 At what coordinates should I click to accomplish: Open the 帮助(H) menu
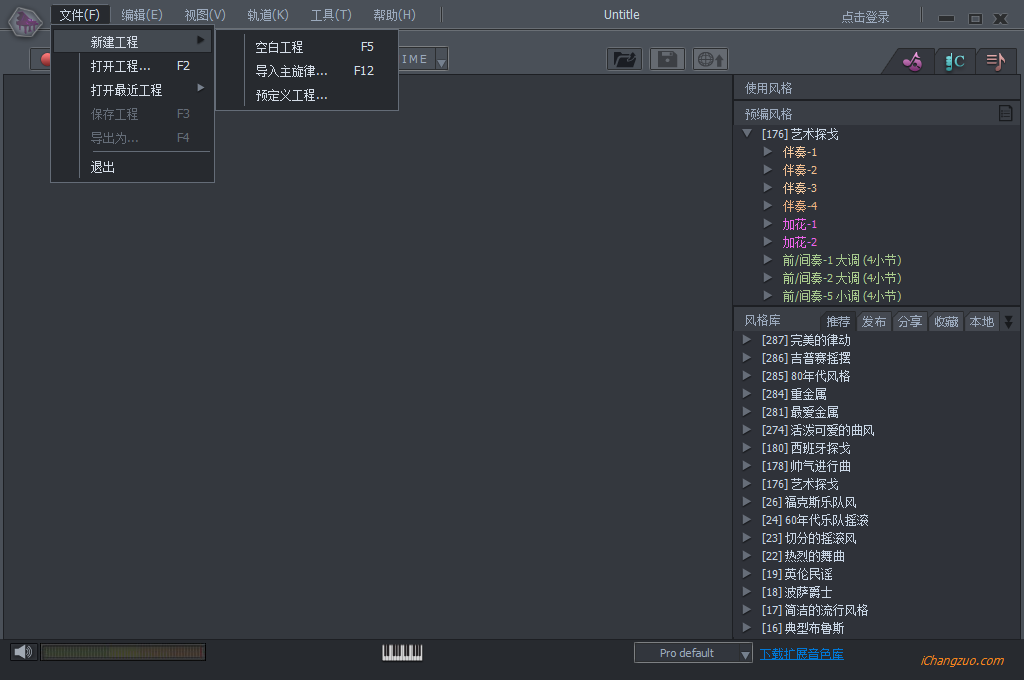pos(394,14)
